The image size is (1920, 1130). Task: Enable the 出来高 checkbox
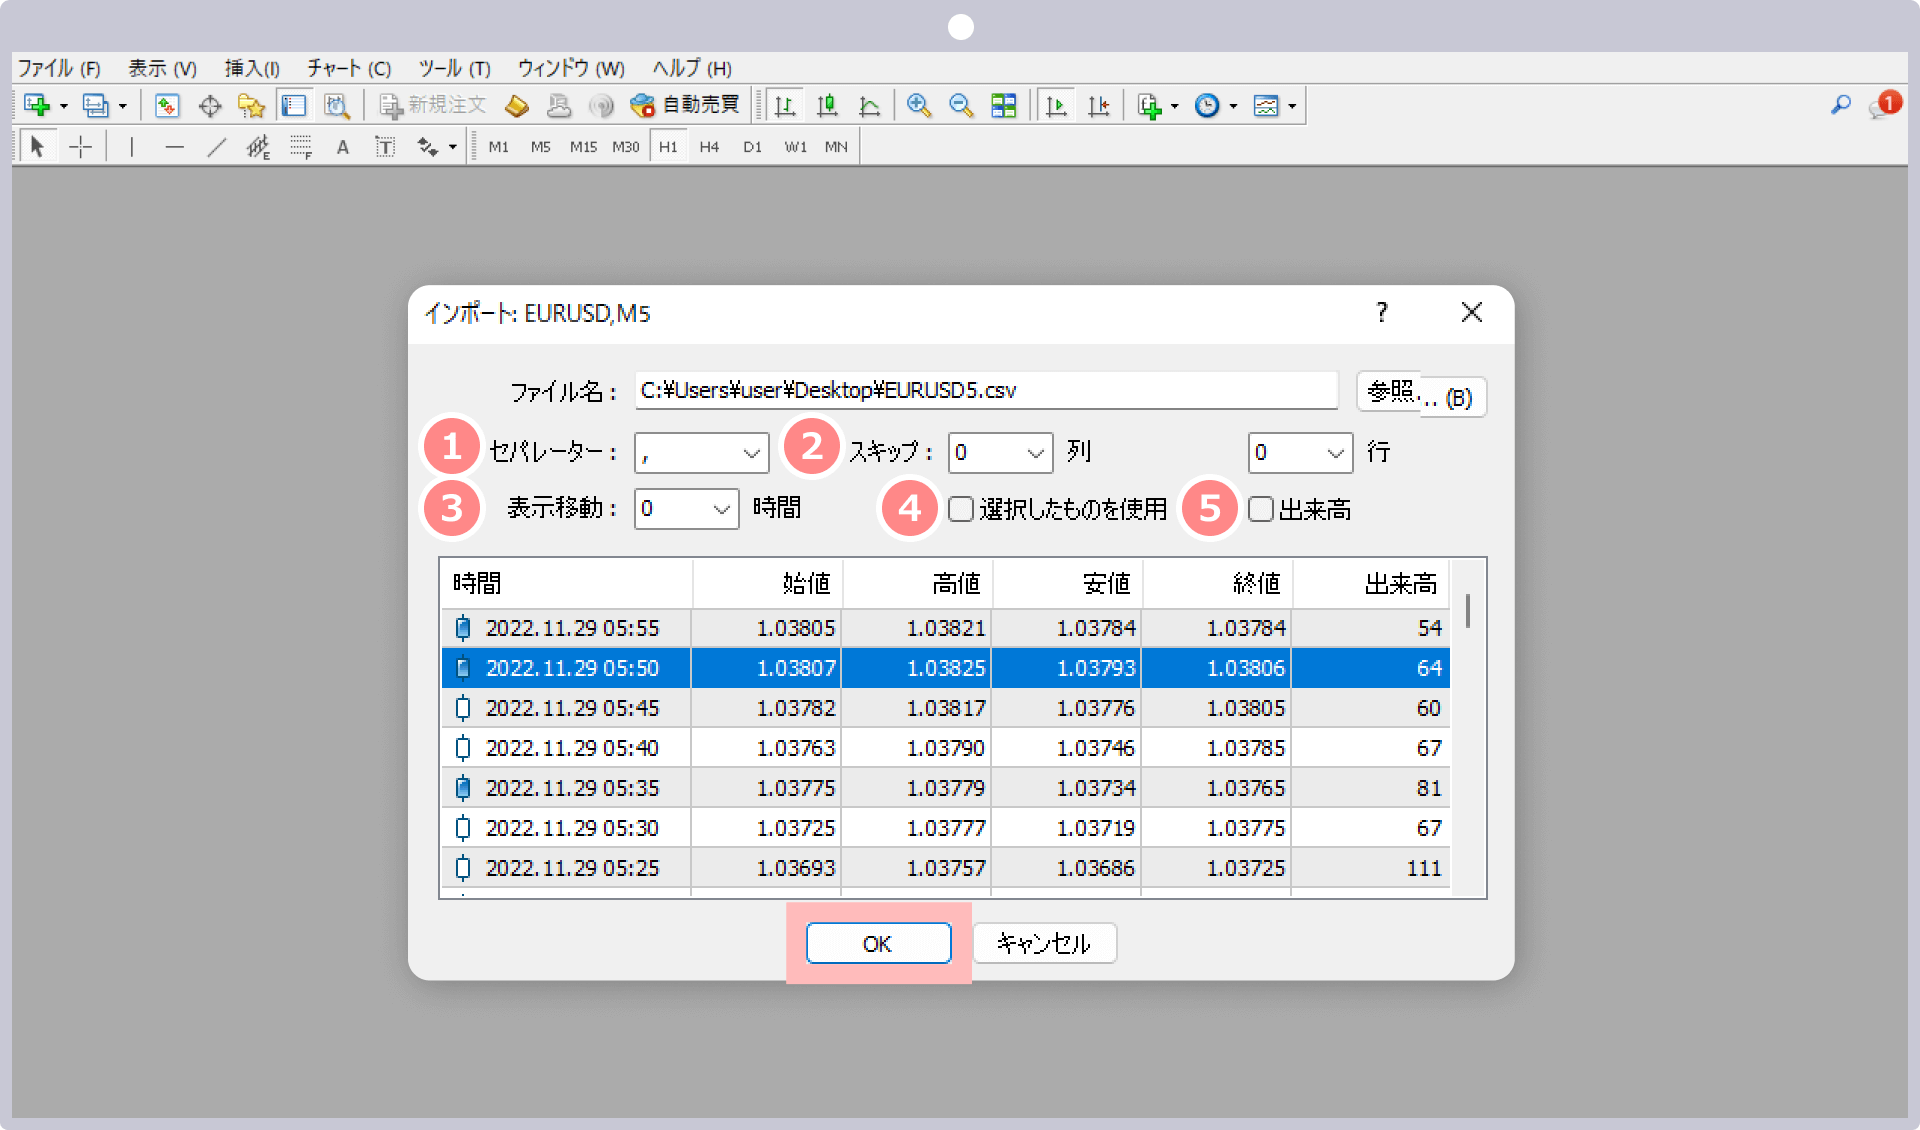1261,509
